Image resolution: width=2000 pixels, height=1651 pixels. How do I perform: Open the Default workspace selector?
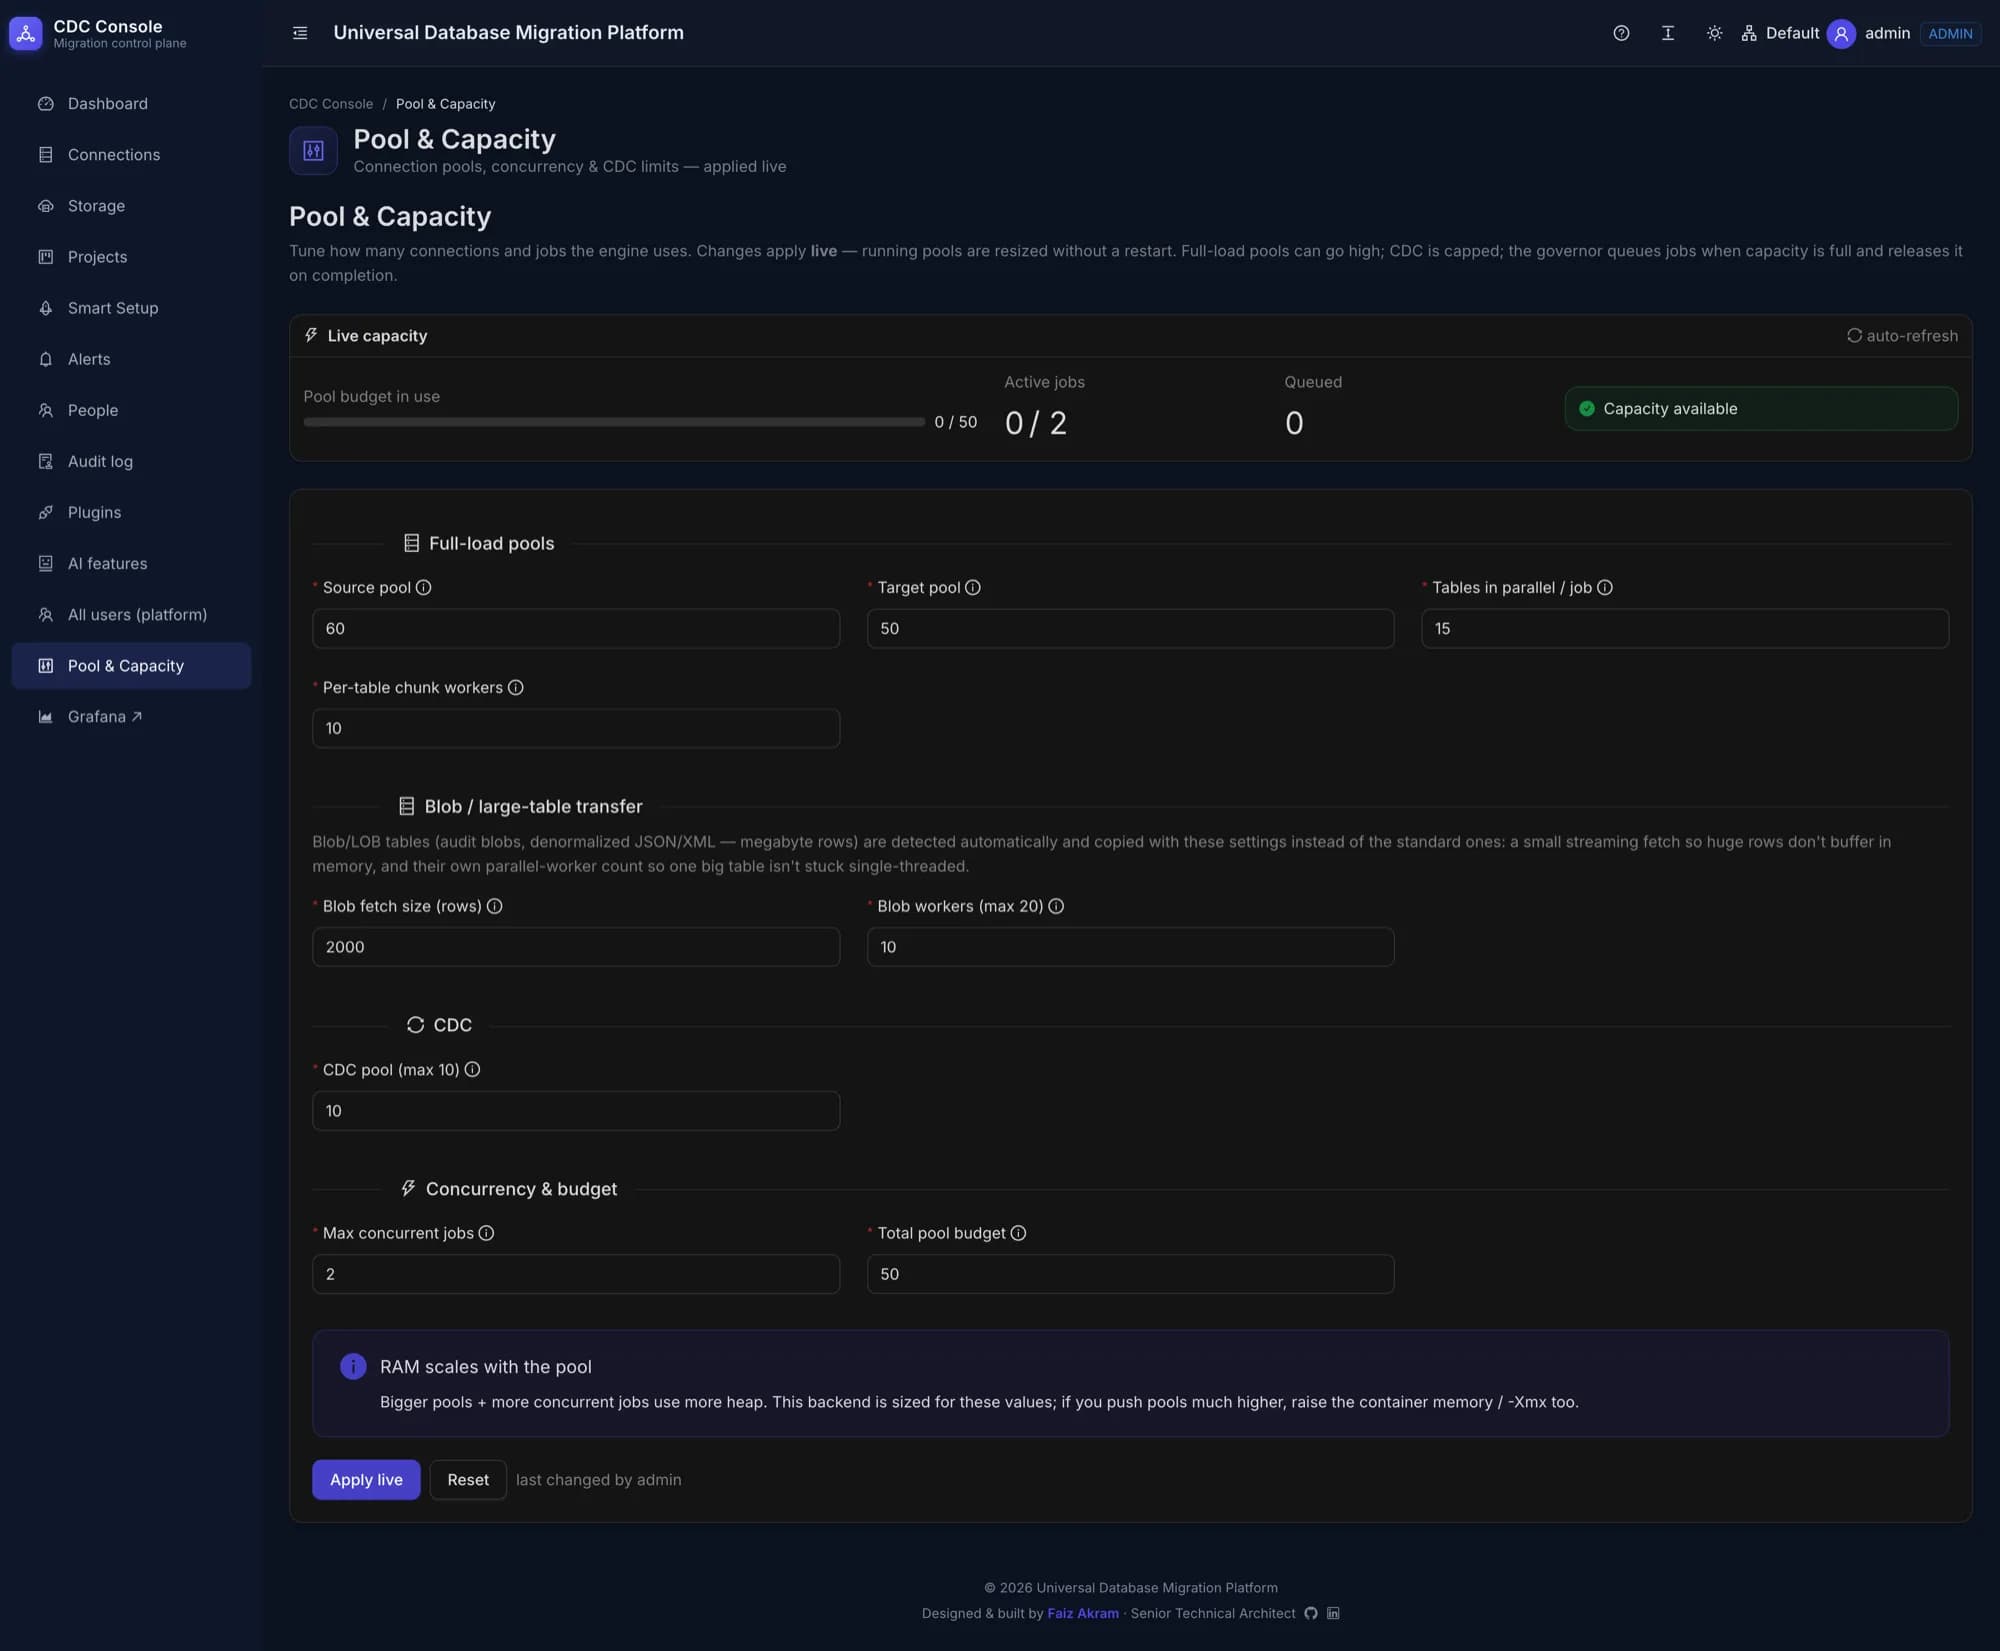[1780, 33]
